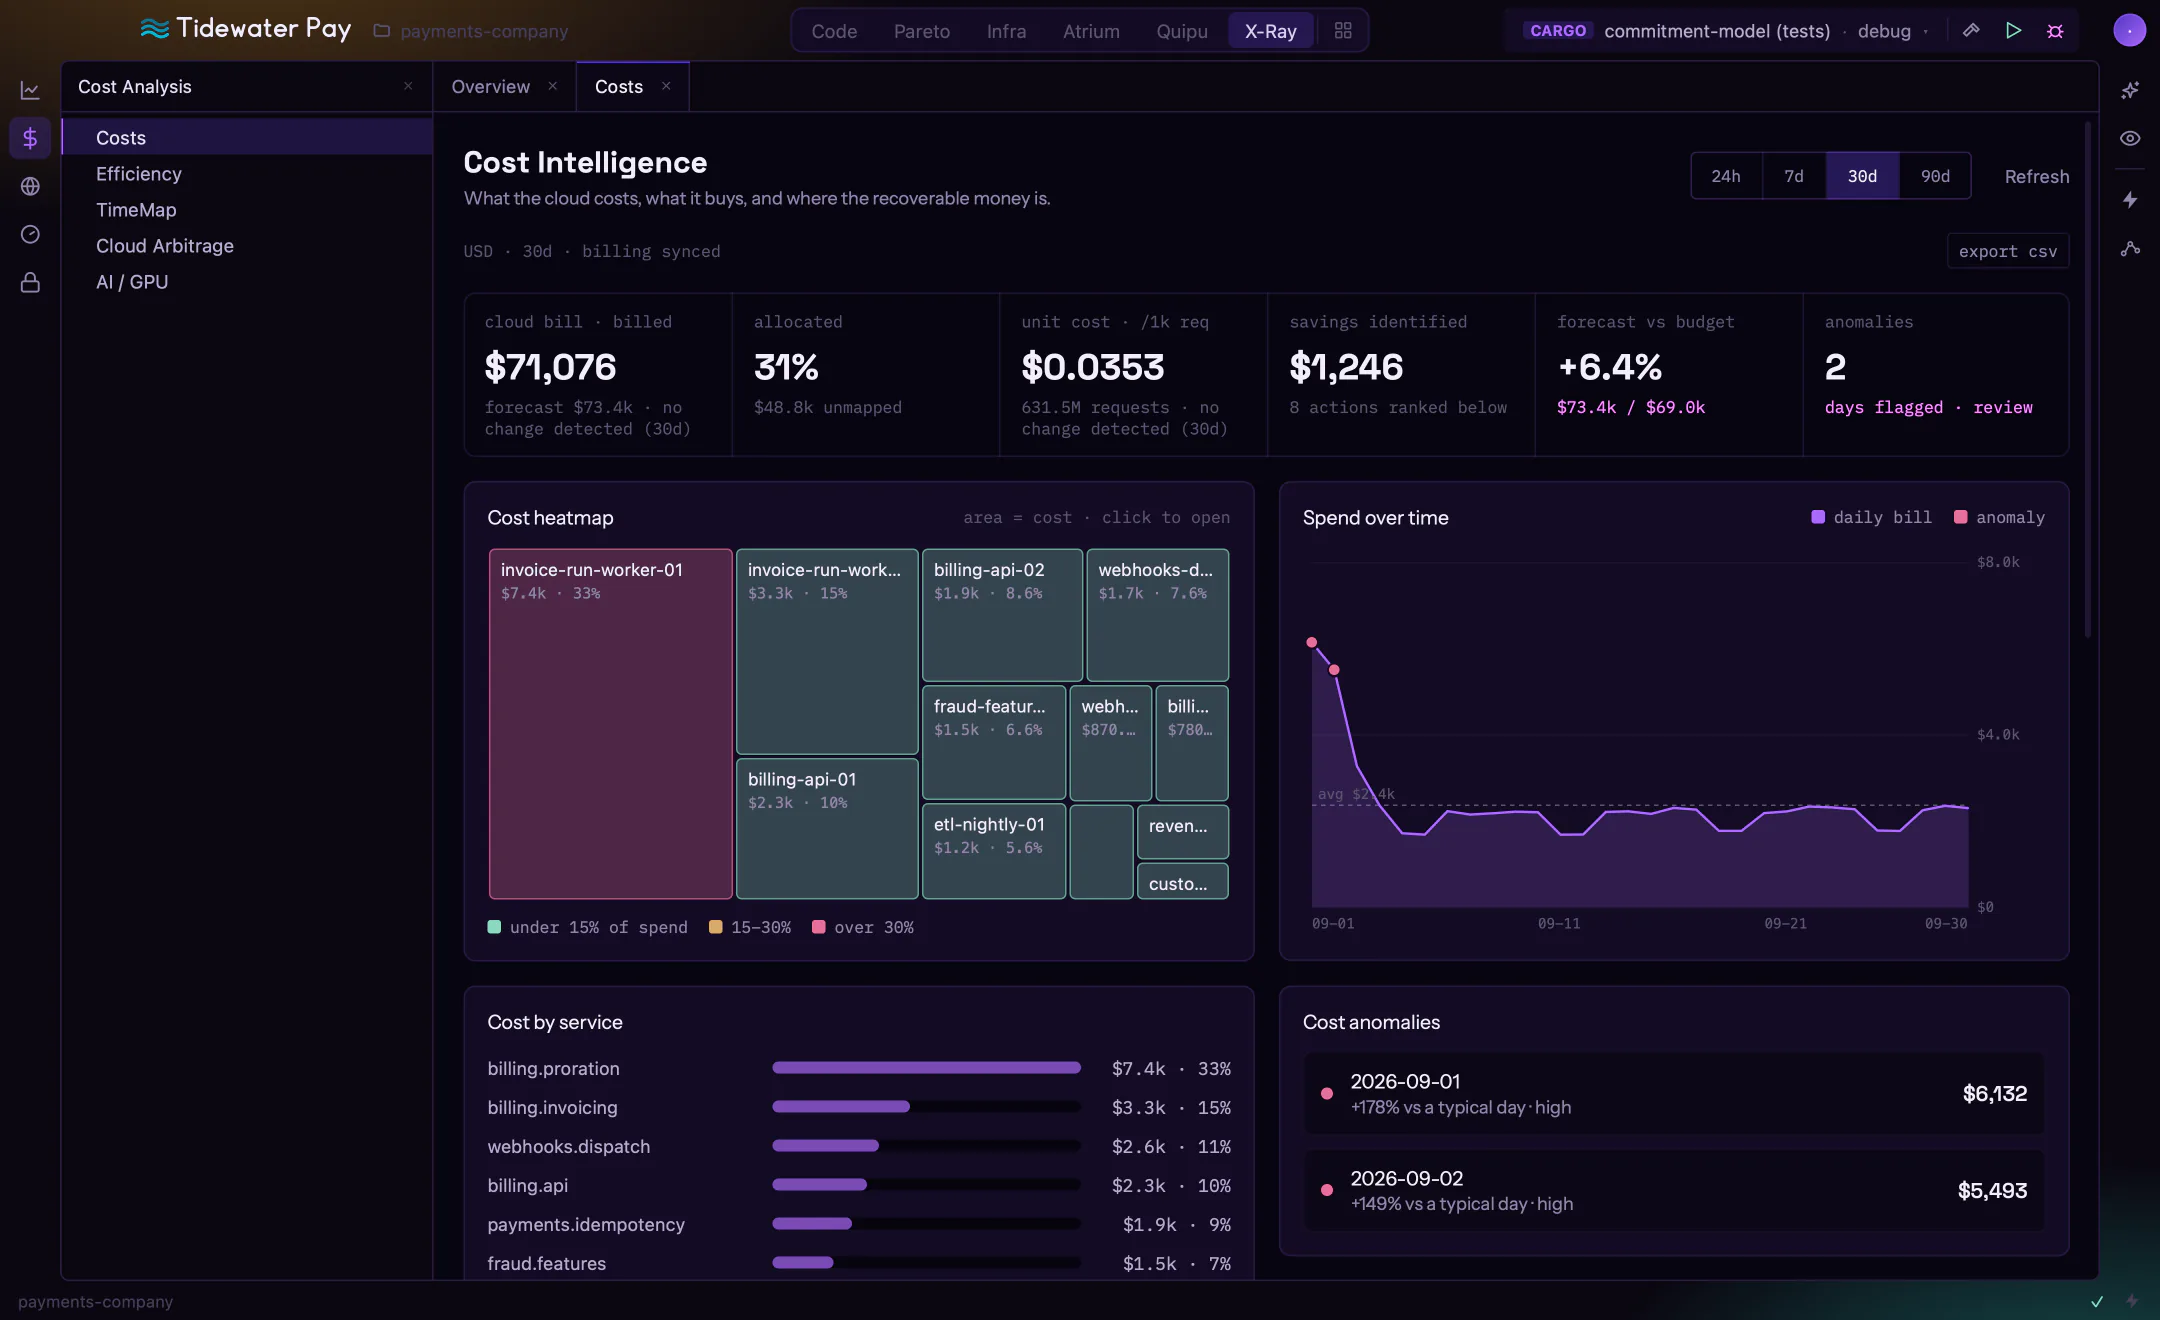Click the first anomaly point on spend chart
This screenshot has width=2160, height=1320.
(x=1312, y=642)
